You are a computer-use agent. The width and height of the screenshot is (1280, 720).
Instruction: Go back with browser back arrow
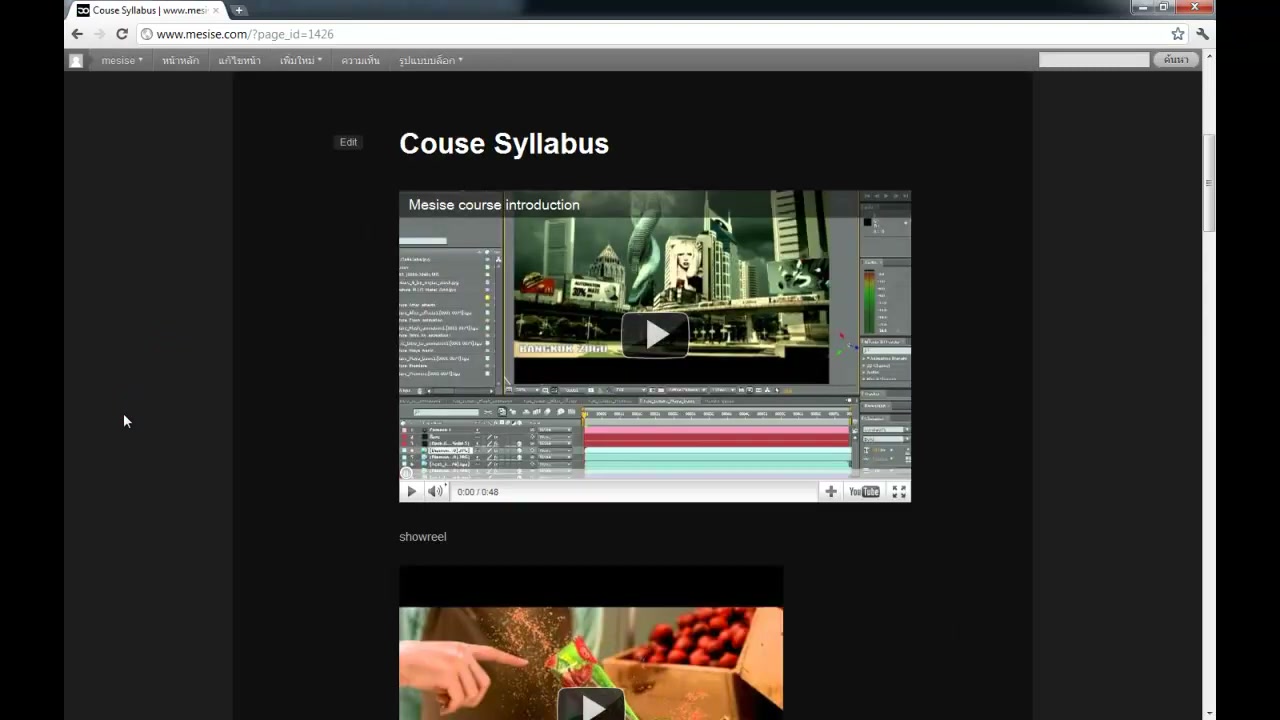[77, 34]
